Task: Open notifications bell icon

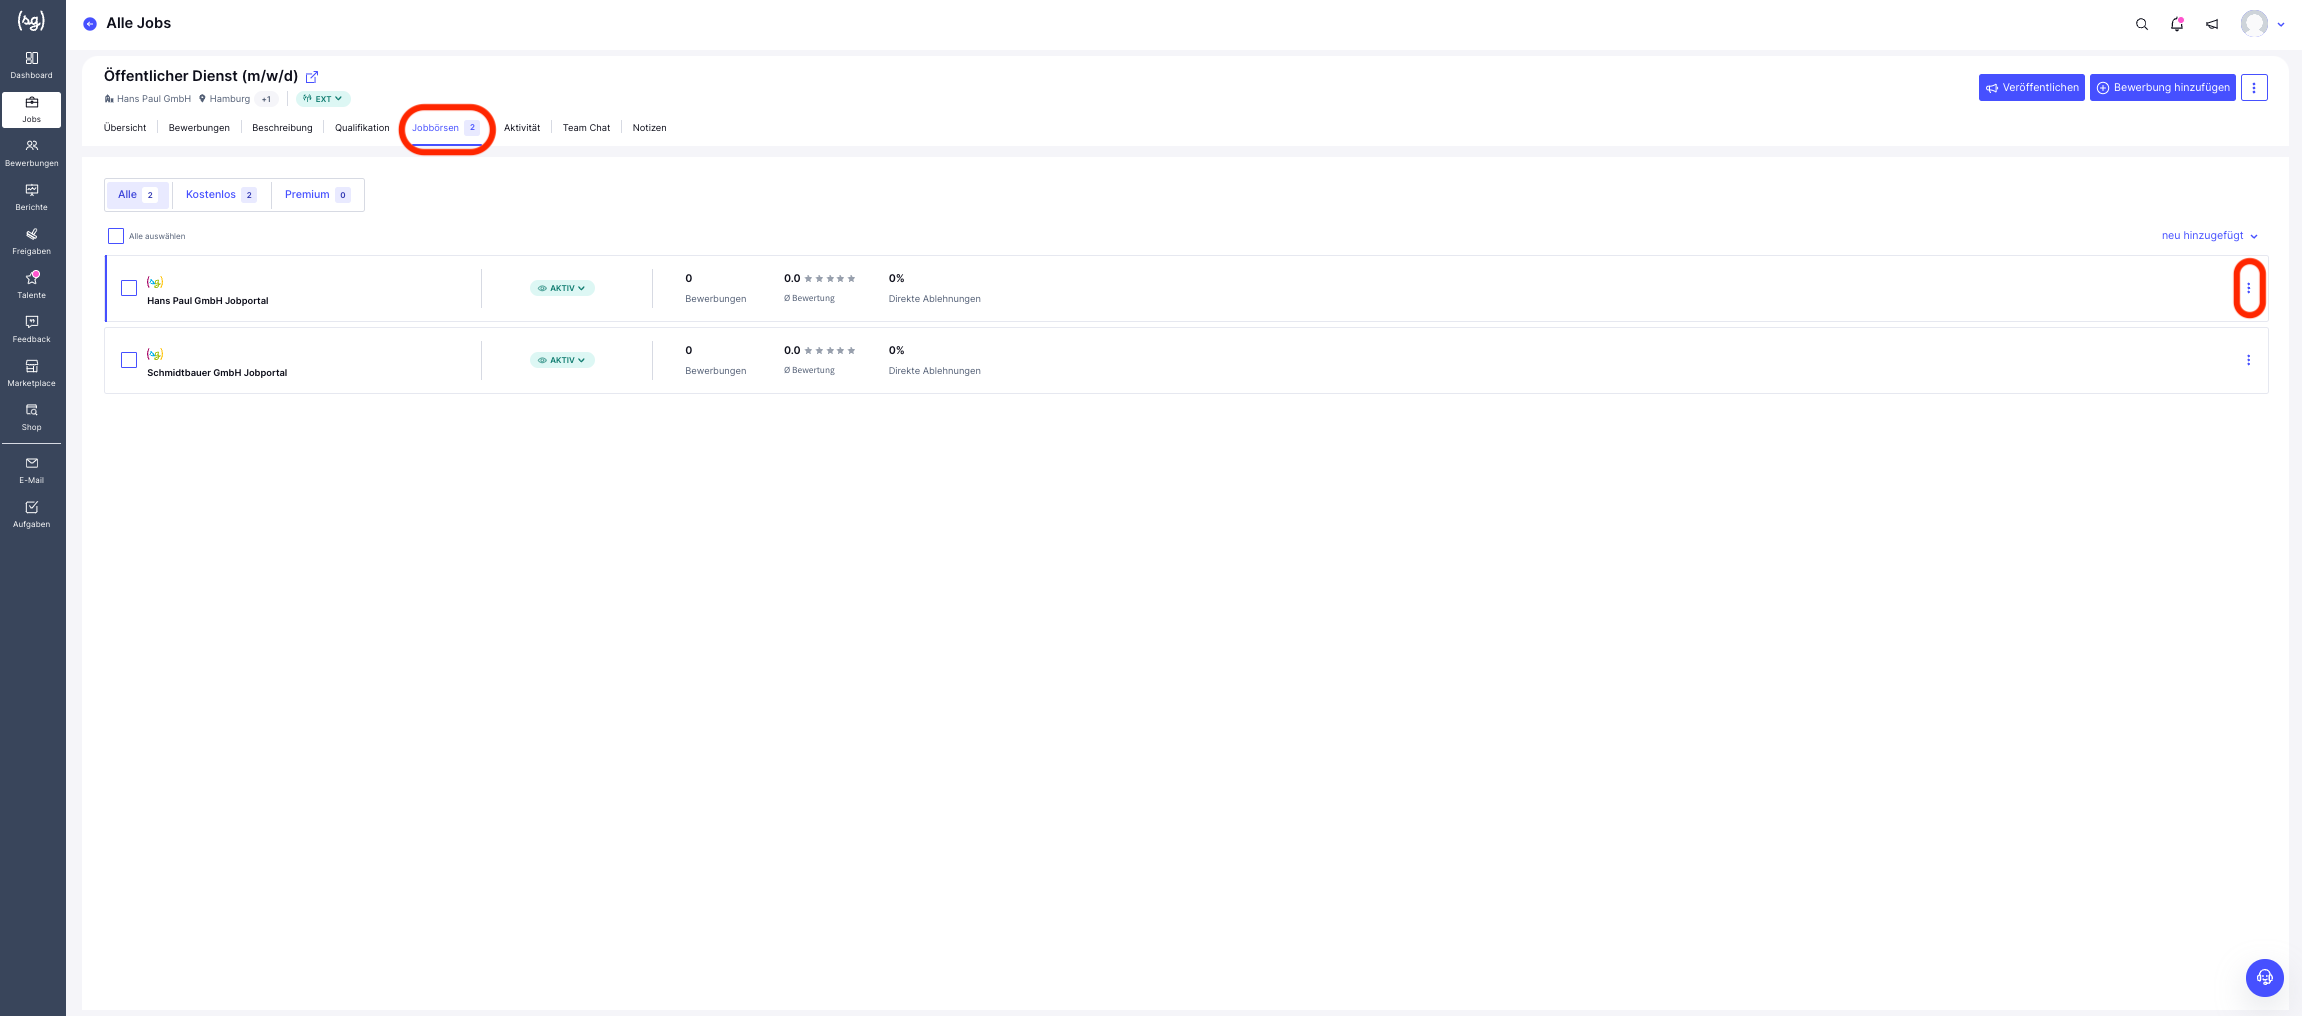Action: tap(2177, 24)
